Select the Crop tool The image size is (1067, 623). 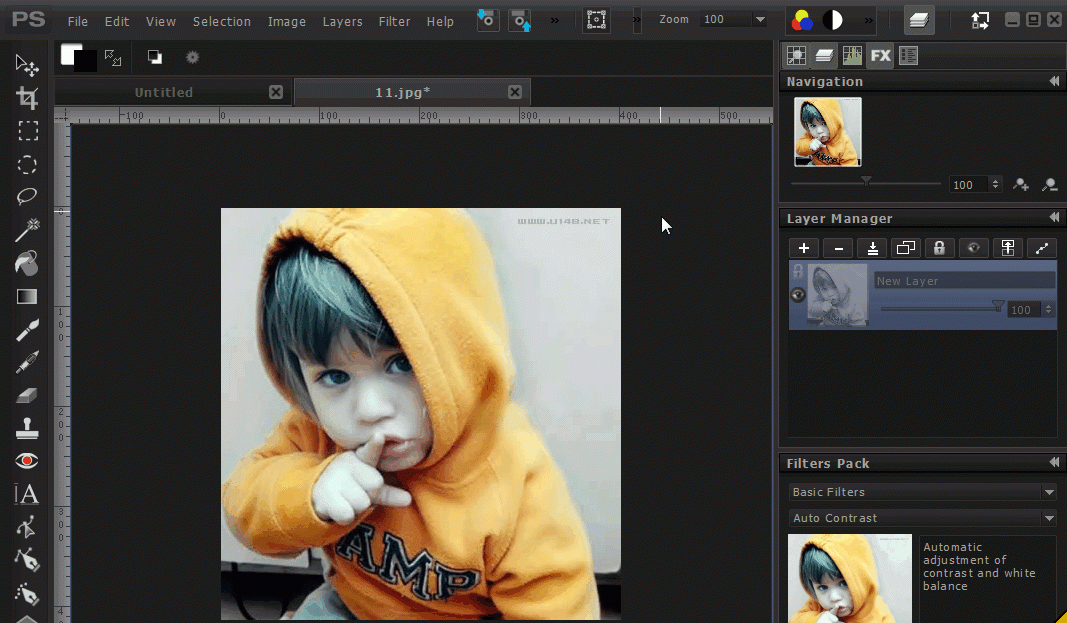tap(27, 98)
